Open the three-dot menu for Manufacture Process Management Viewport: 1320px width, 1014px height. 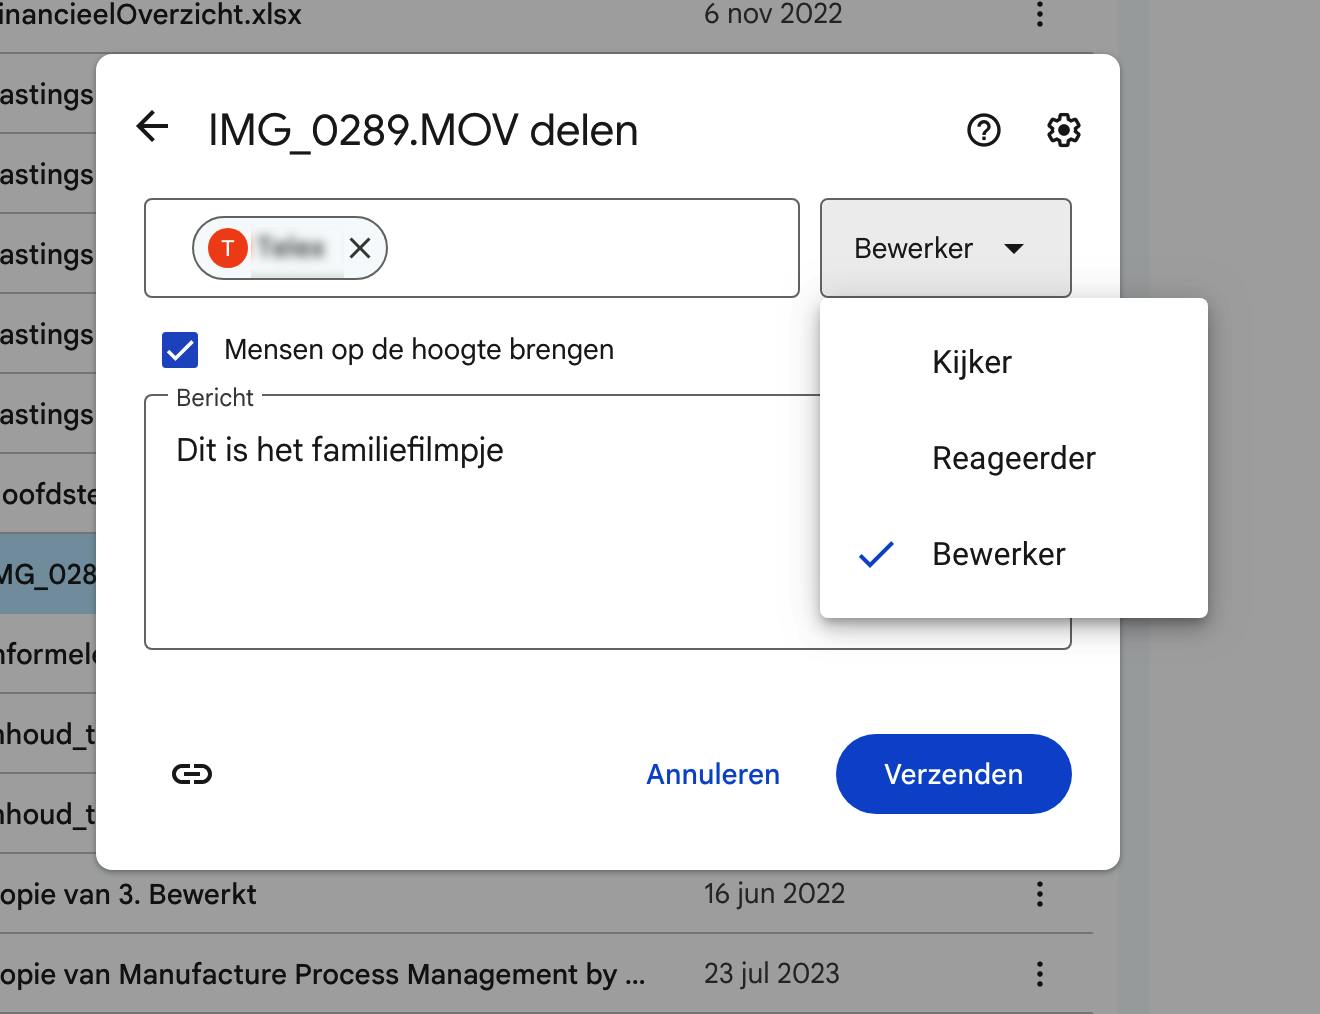pos(1038,973)
